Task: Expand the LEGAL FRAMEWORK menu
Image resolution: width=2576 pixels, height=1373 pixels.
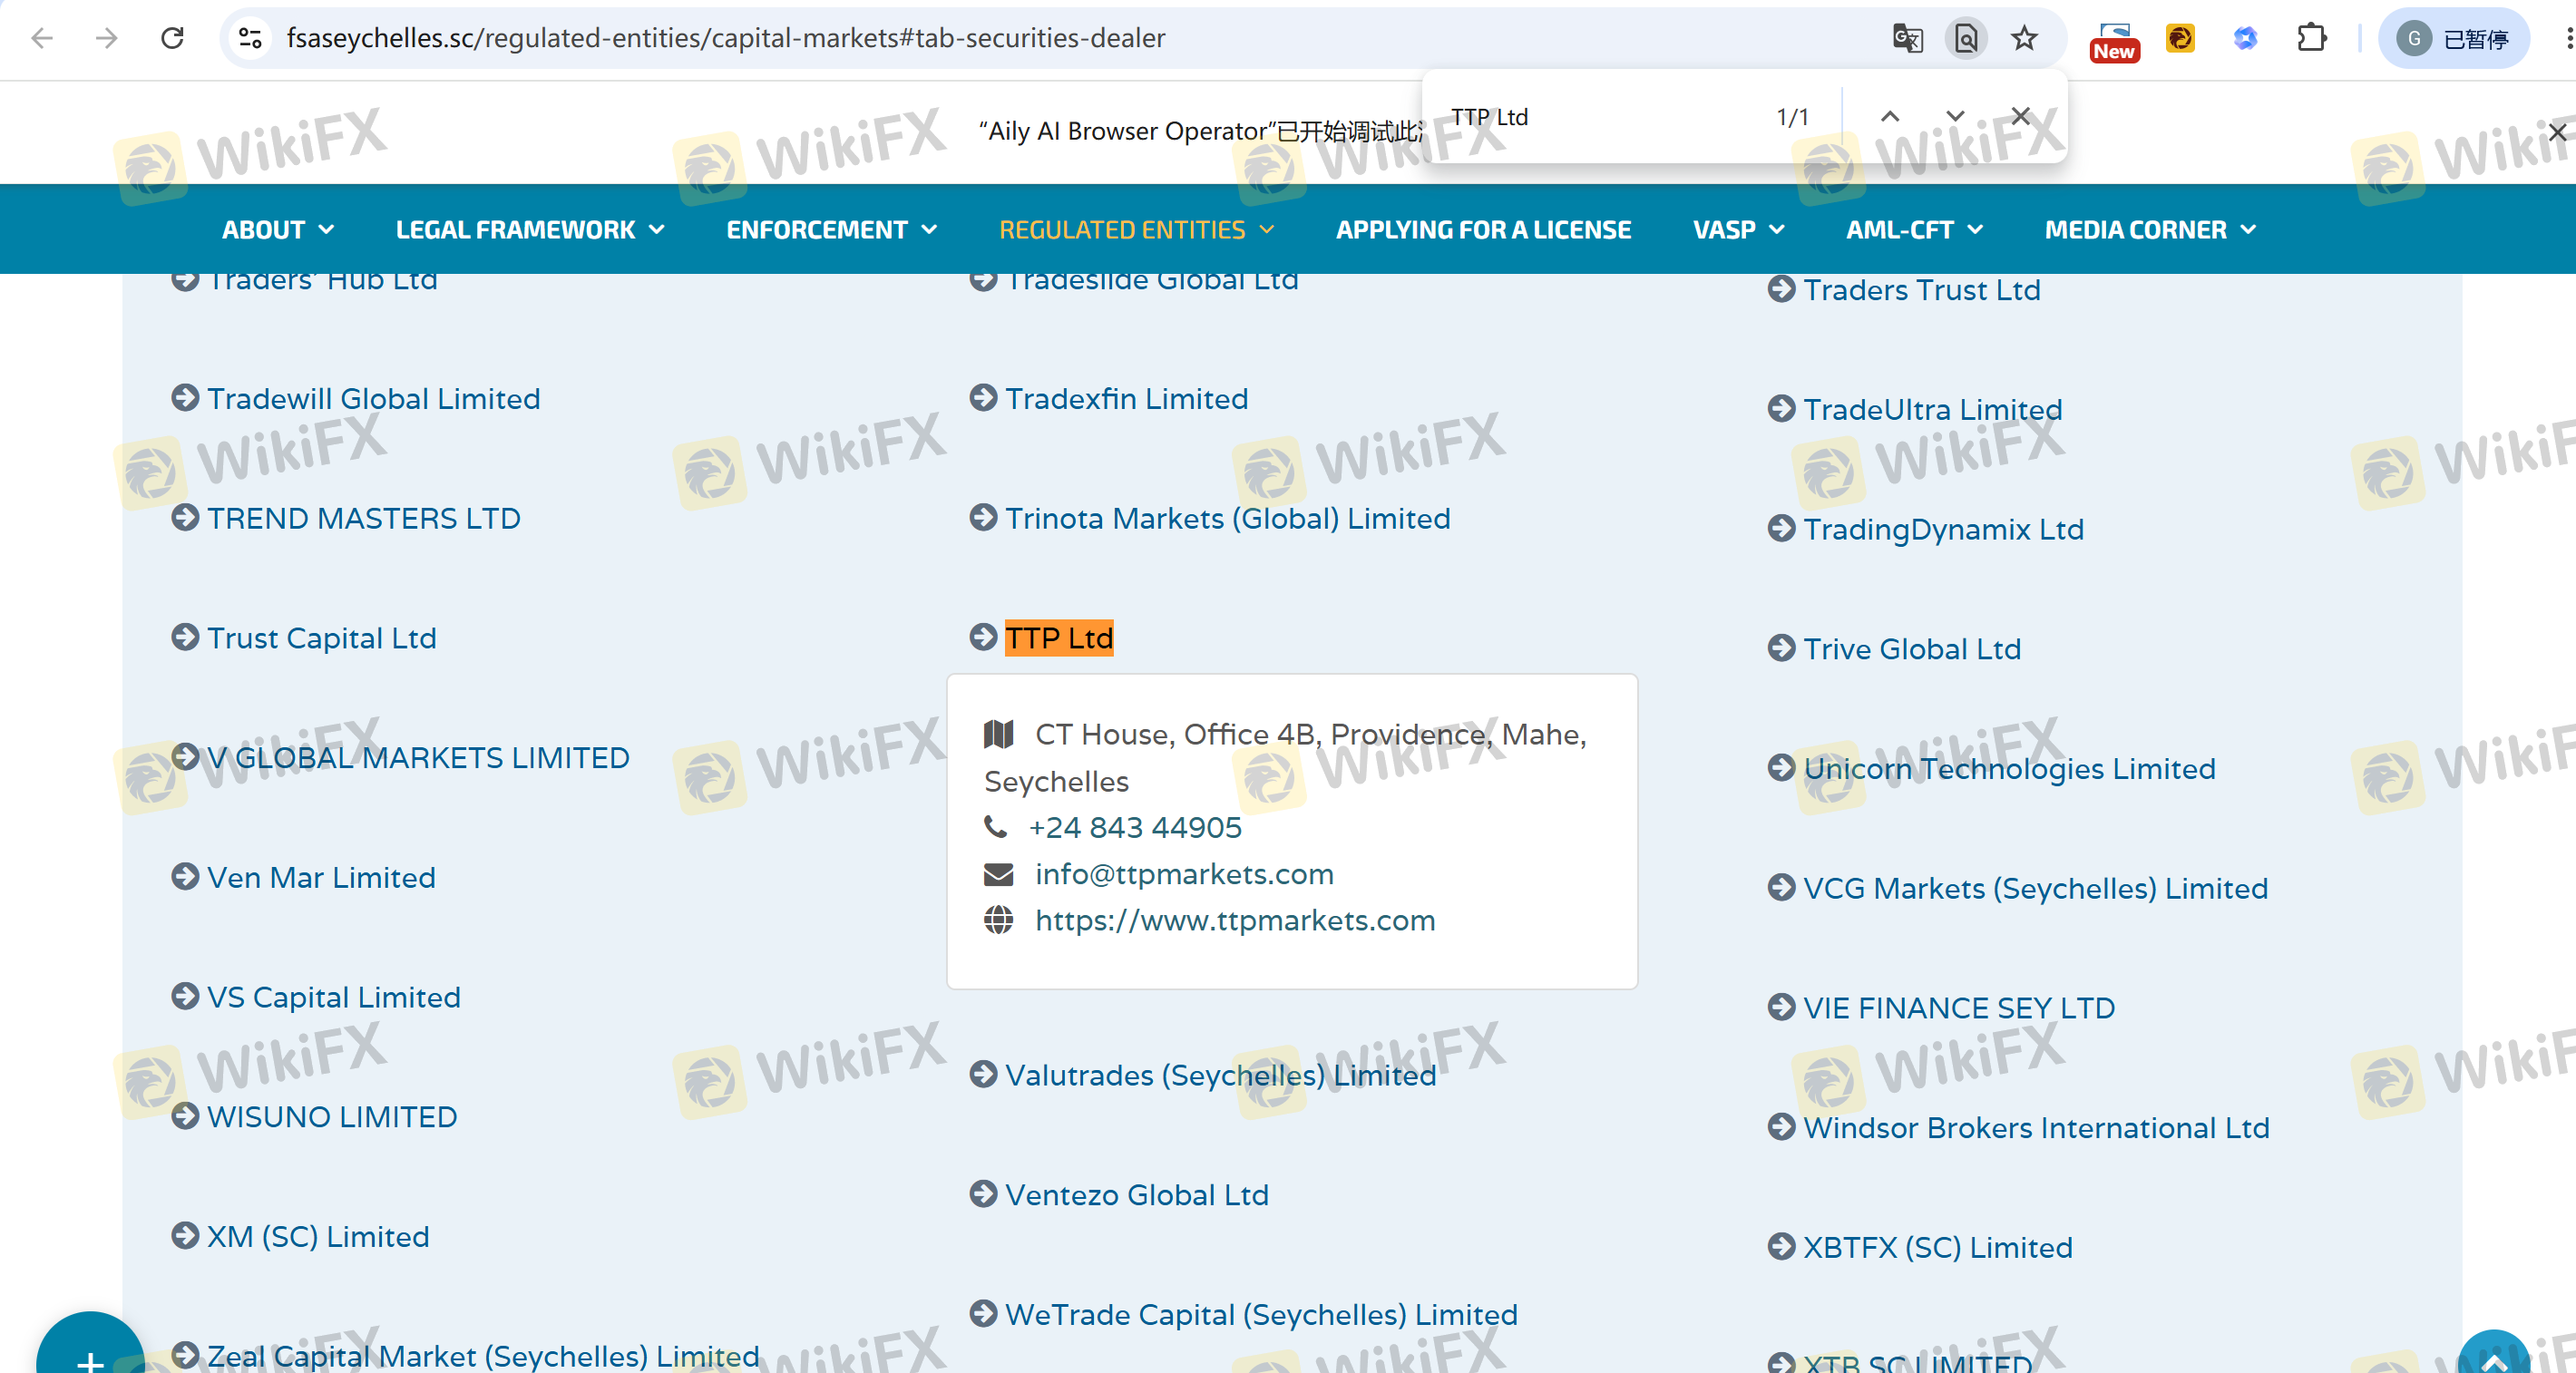Action: pyautogui.click(x=530, y=229)
